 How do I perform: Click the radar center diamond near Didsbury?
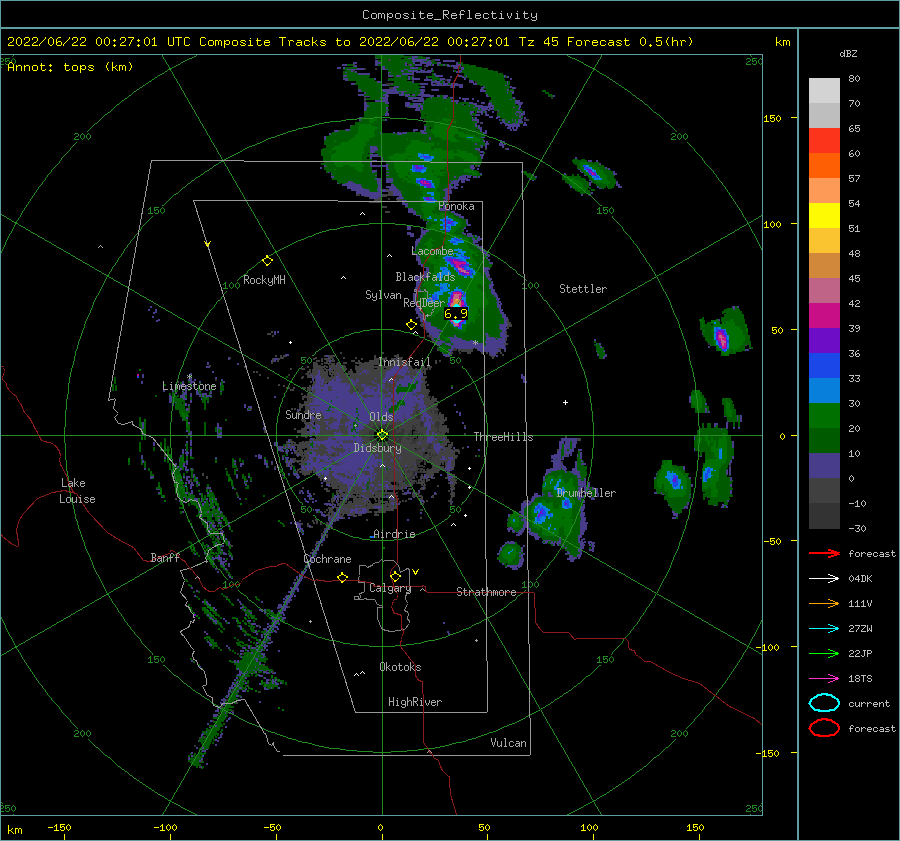click(382, 435)
